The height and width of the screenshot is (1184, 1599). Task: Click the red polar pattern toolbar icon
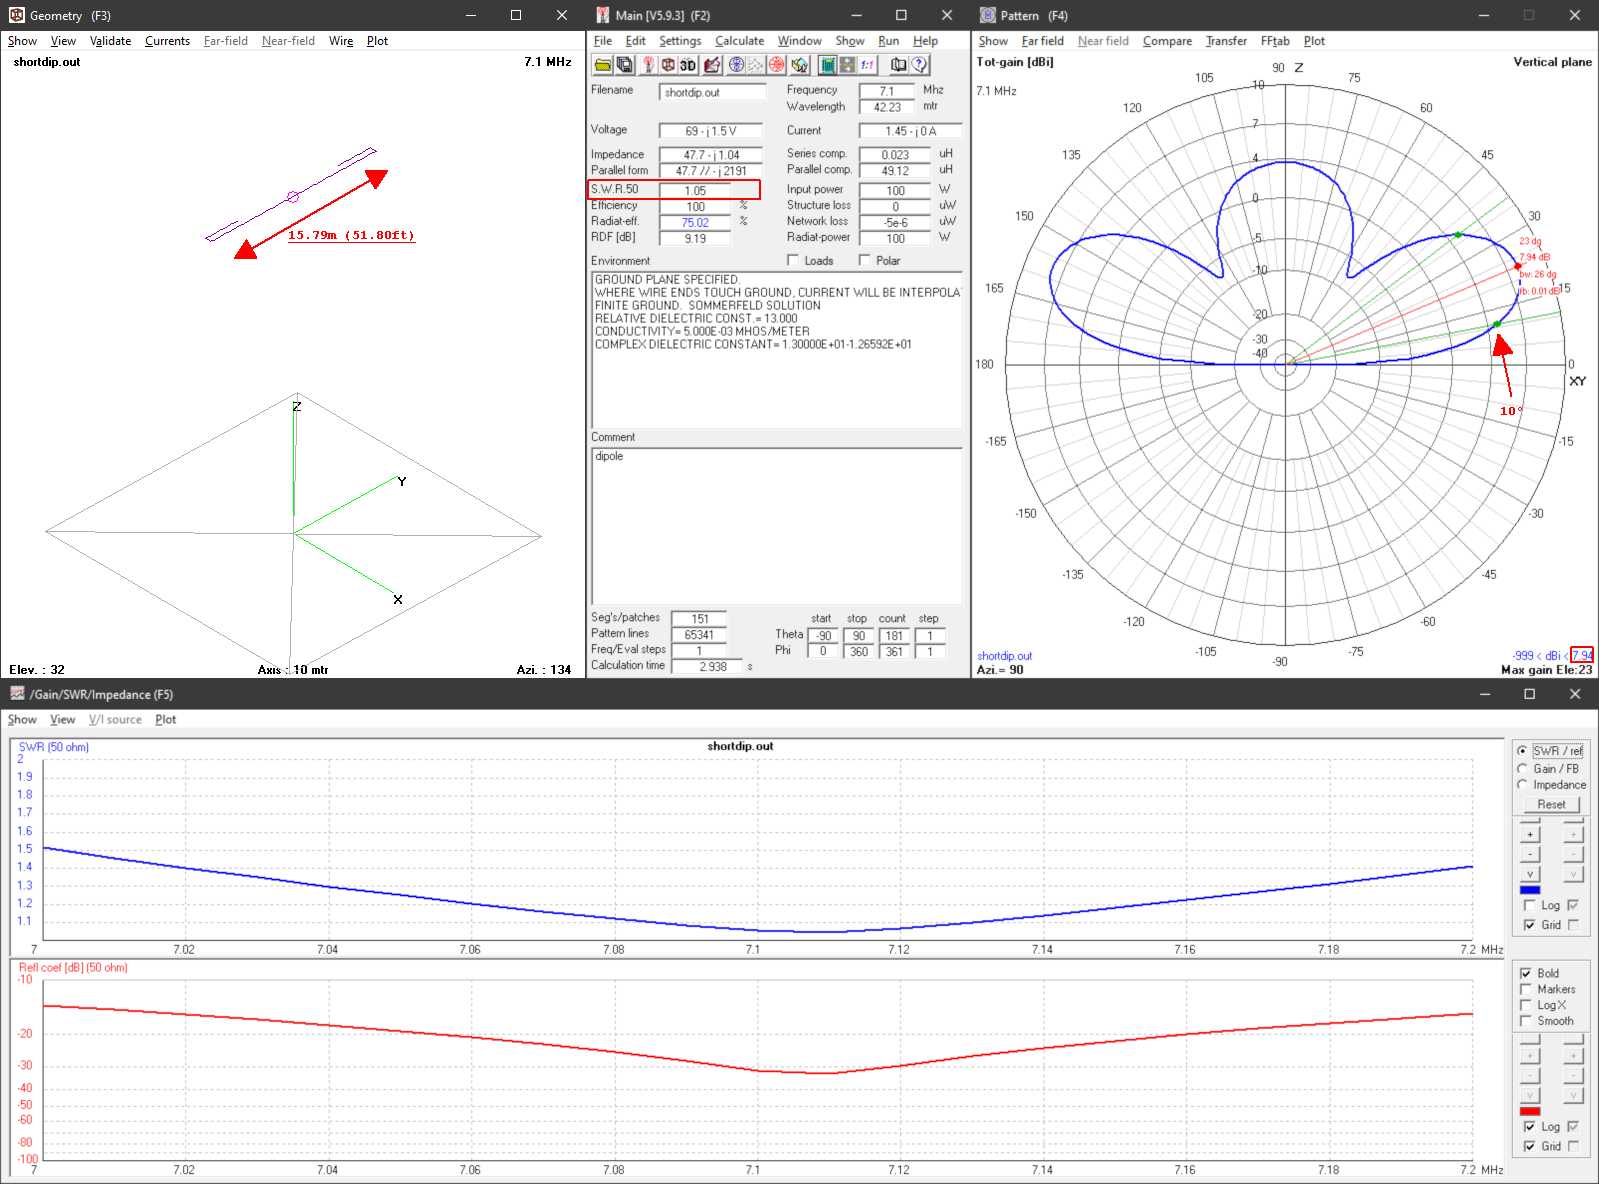[776, 65]
